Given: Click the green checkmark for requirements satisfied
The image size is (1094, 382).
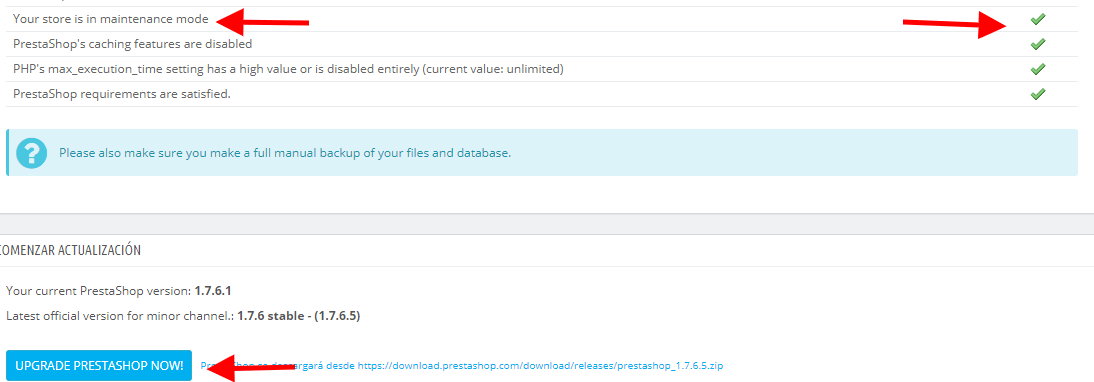Looking at the screenshot, I should pos(1037,94).
